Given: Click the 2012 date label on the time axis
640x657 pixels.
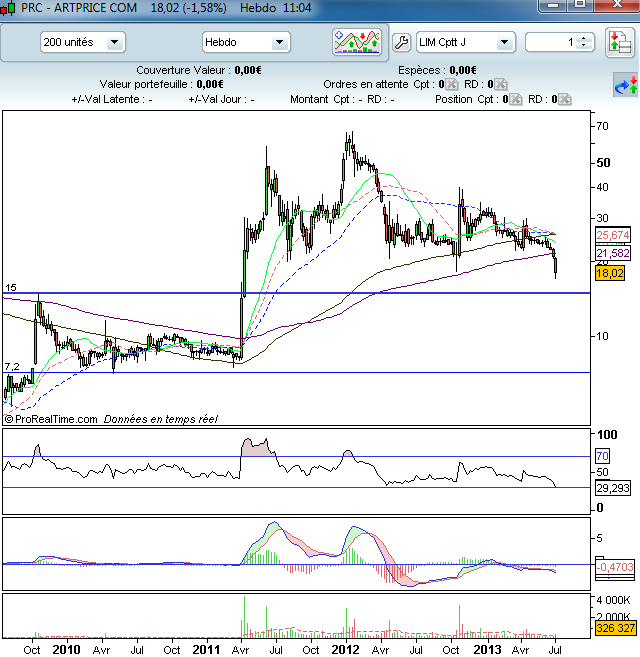Looking at the screenshot, I should point(345,649).
